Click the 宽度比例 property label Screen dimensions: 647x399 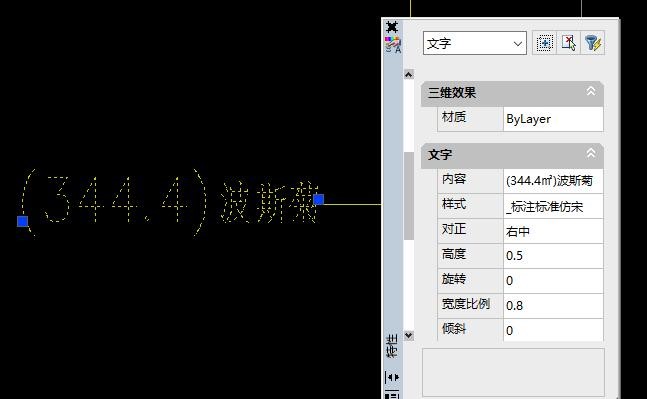466,304
